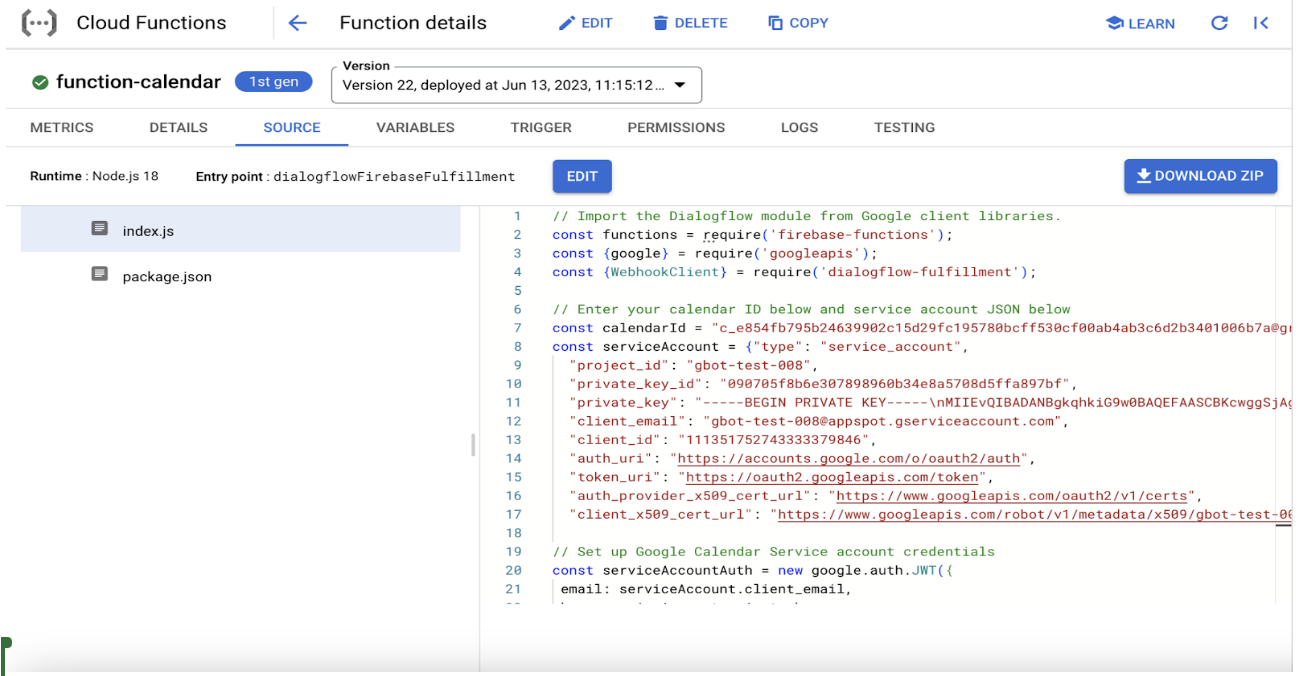Click the DOWNLOAD ZIP button
This screenshot has width=1304, height=676.
[1200, 176]
